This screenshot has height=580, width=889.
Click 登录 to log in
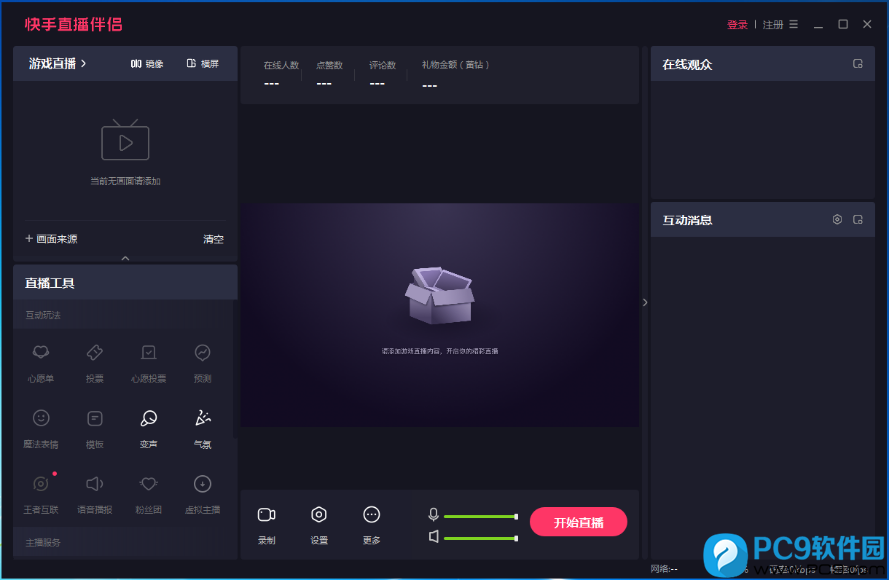(x=737, y=24)
